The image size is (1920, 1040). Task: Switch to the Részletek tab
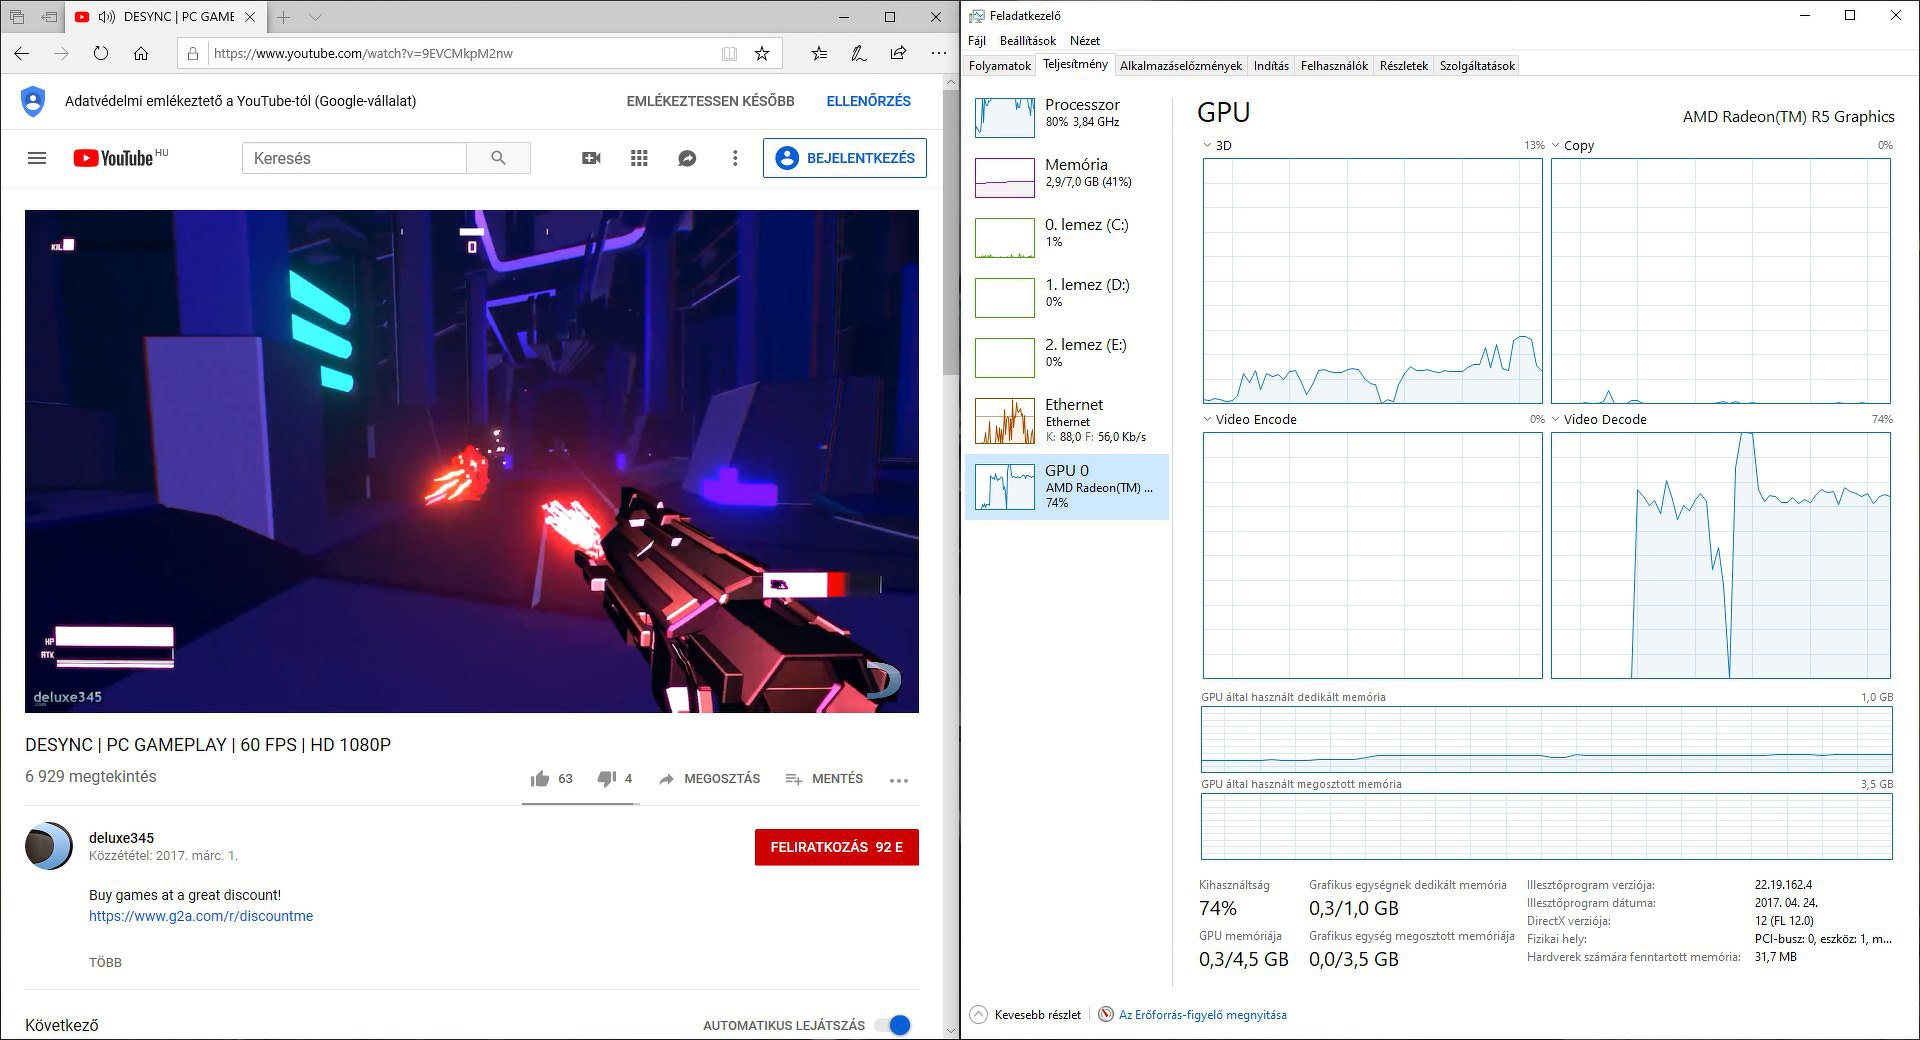point(1404,66)
